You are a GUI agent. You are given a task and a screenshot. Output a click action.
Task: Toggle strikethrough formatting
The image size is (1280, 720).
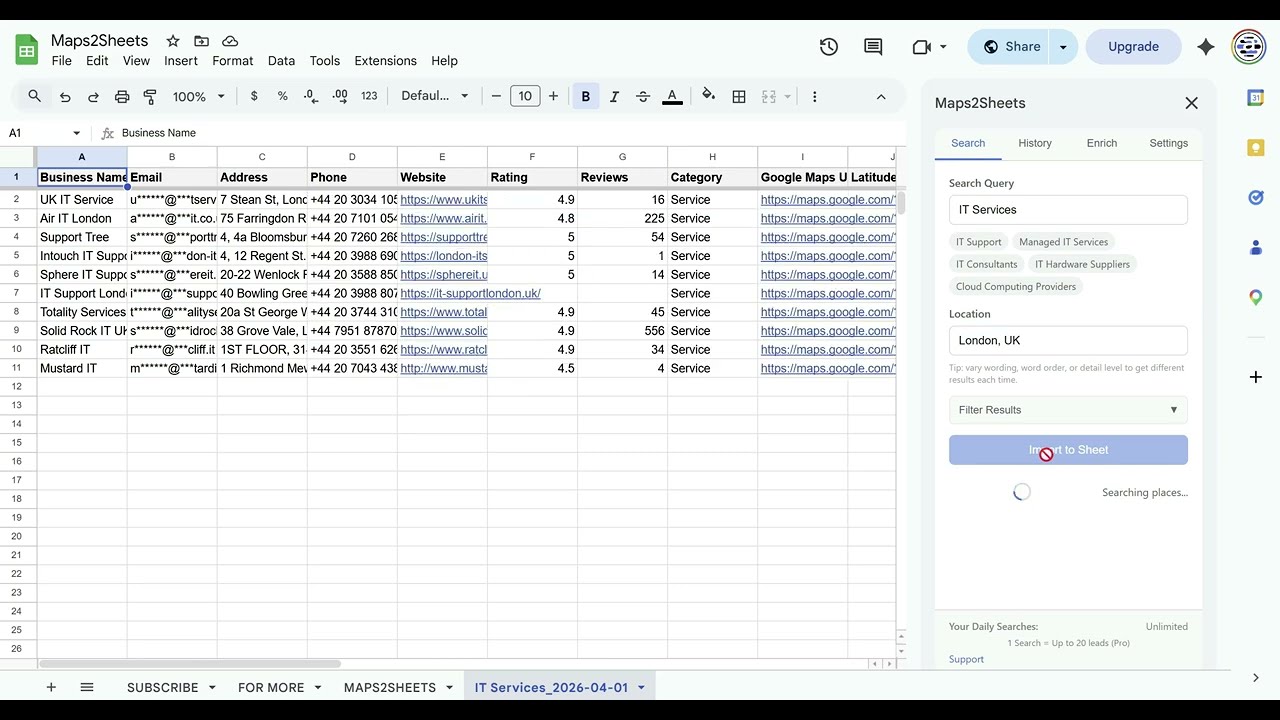point(643,96)
